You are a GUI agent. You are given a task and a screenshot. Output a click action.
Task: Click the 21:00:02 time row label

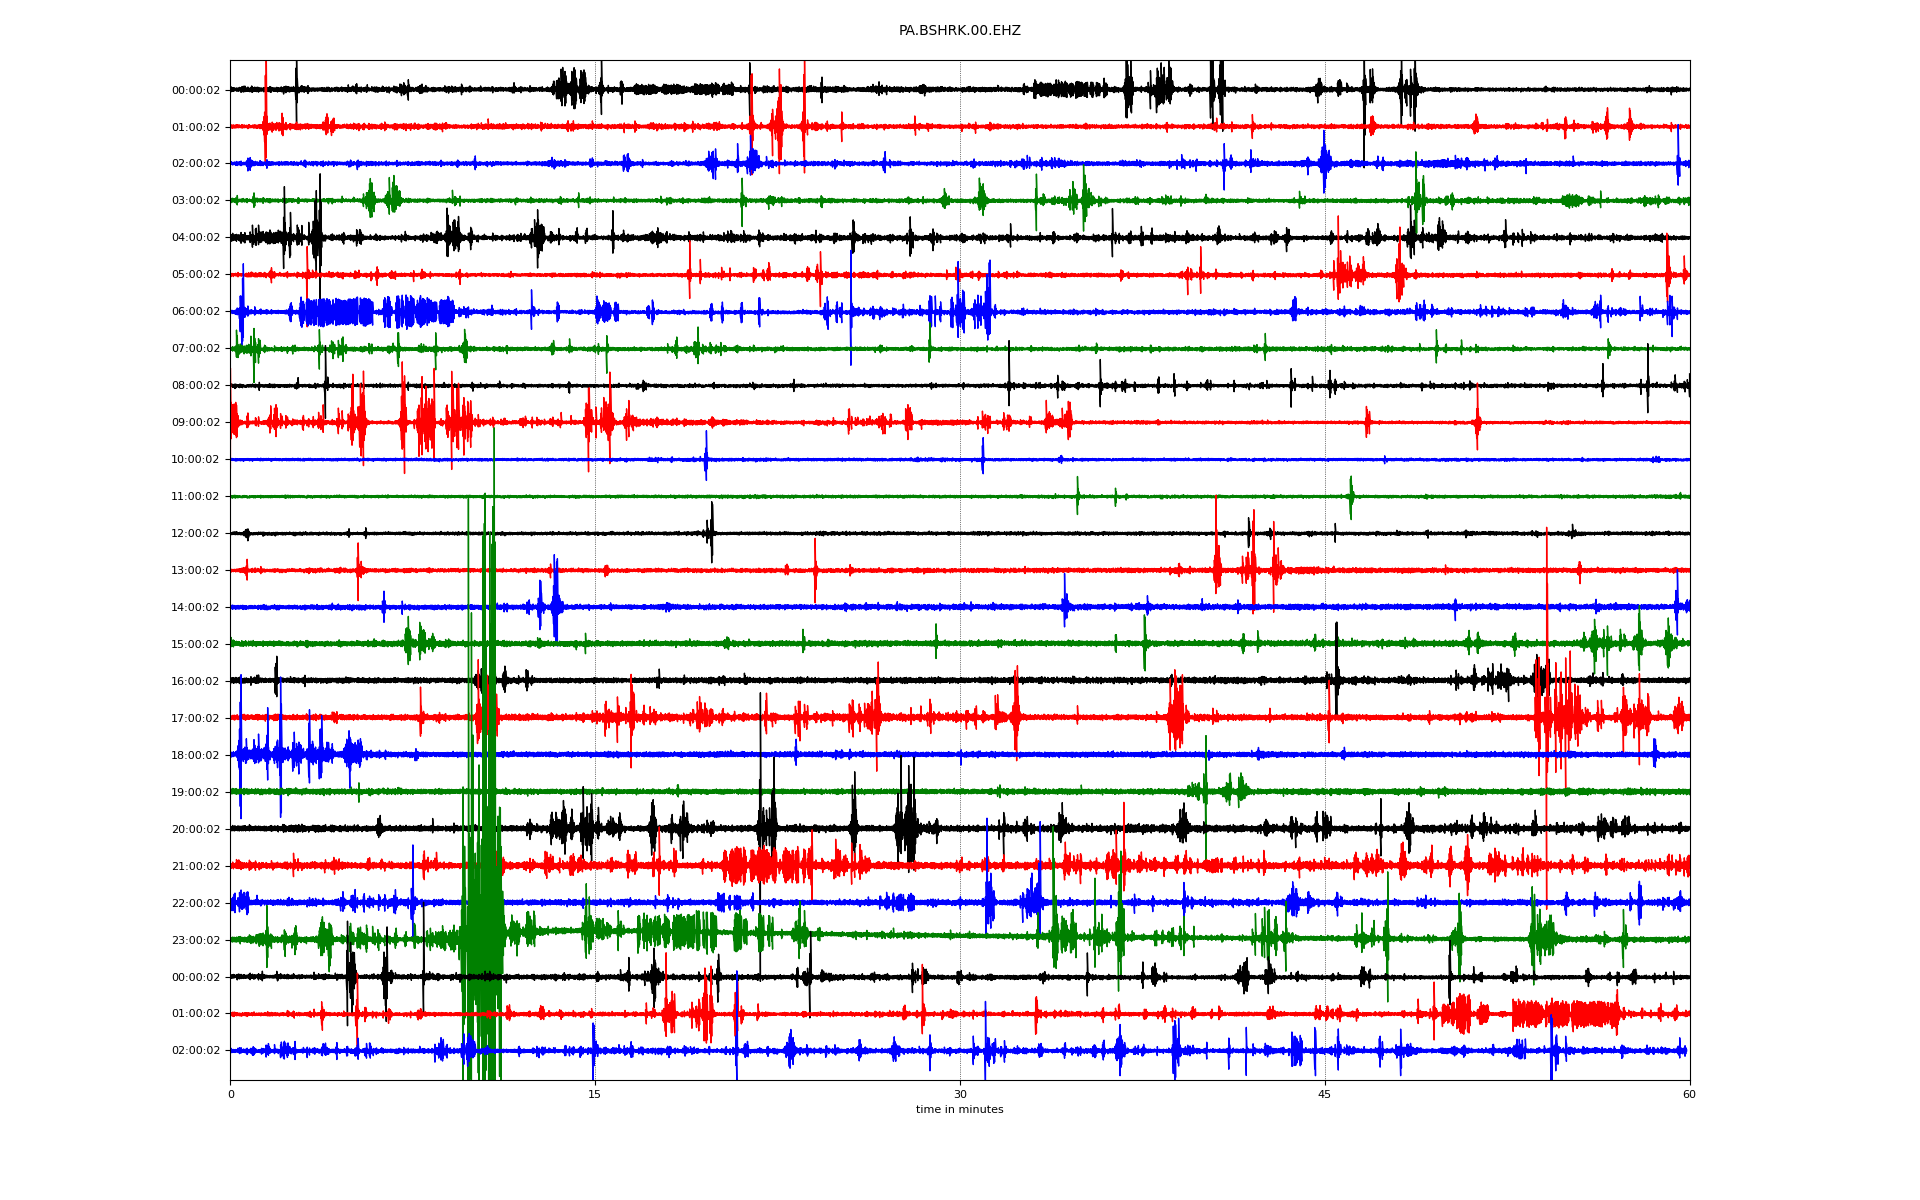click(x=196, y=867)
